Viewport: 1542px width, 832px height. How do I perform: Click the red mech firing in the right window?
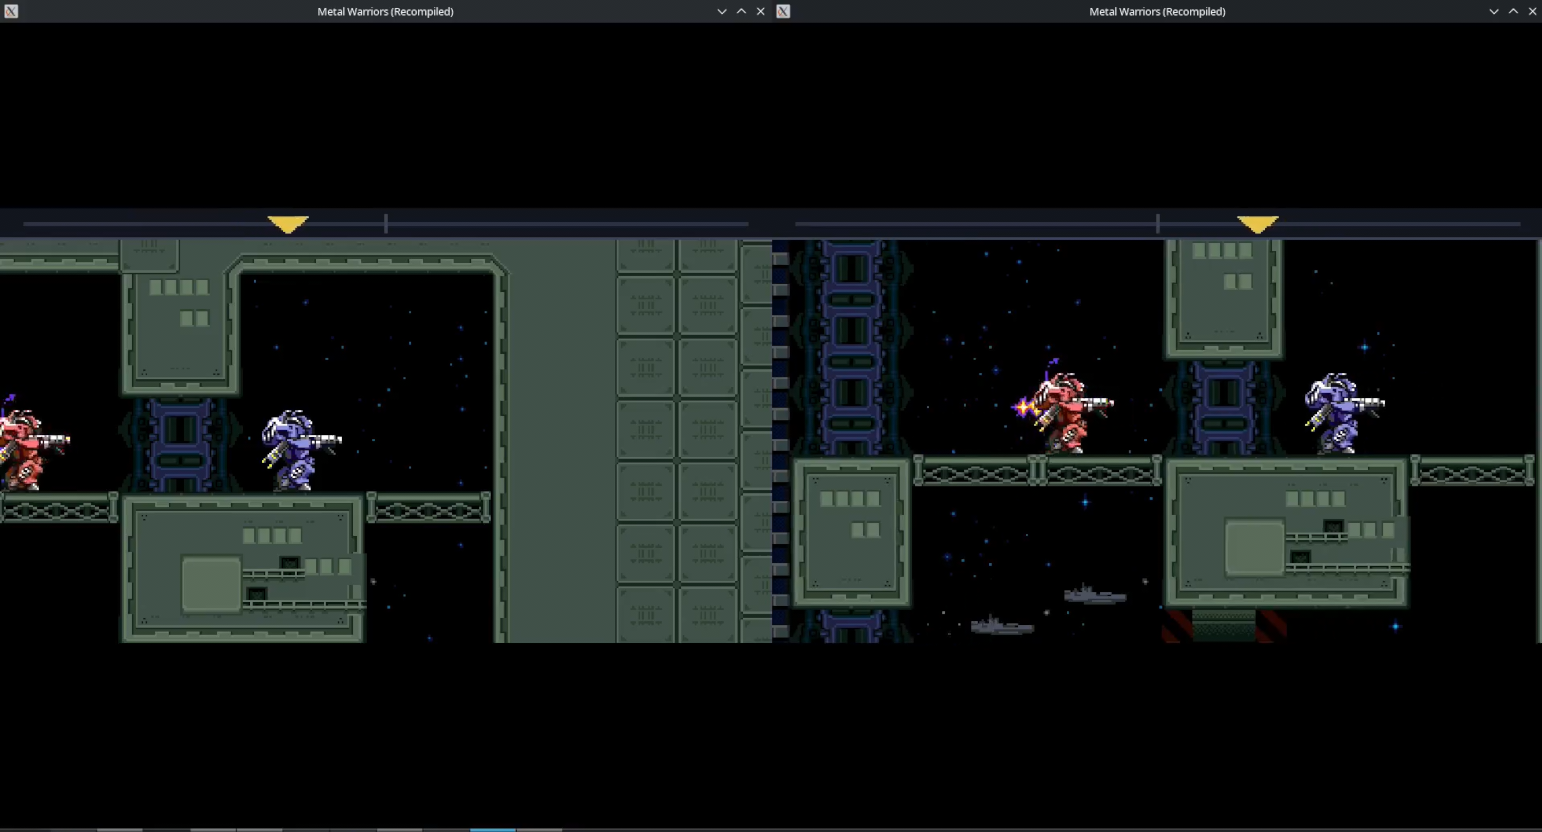tap(1062, 408)
